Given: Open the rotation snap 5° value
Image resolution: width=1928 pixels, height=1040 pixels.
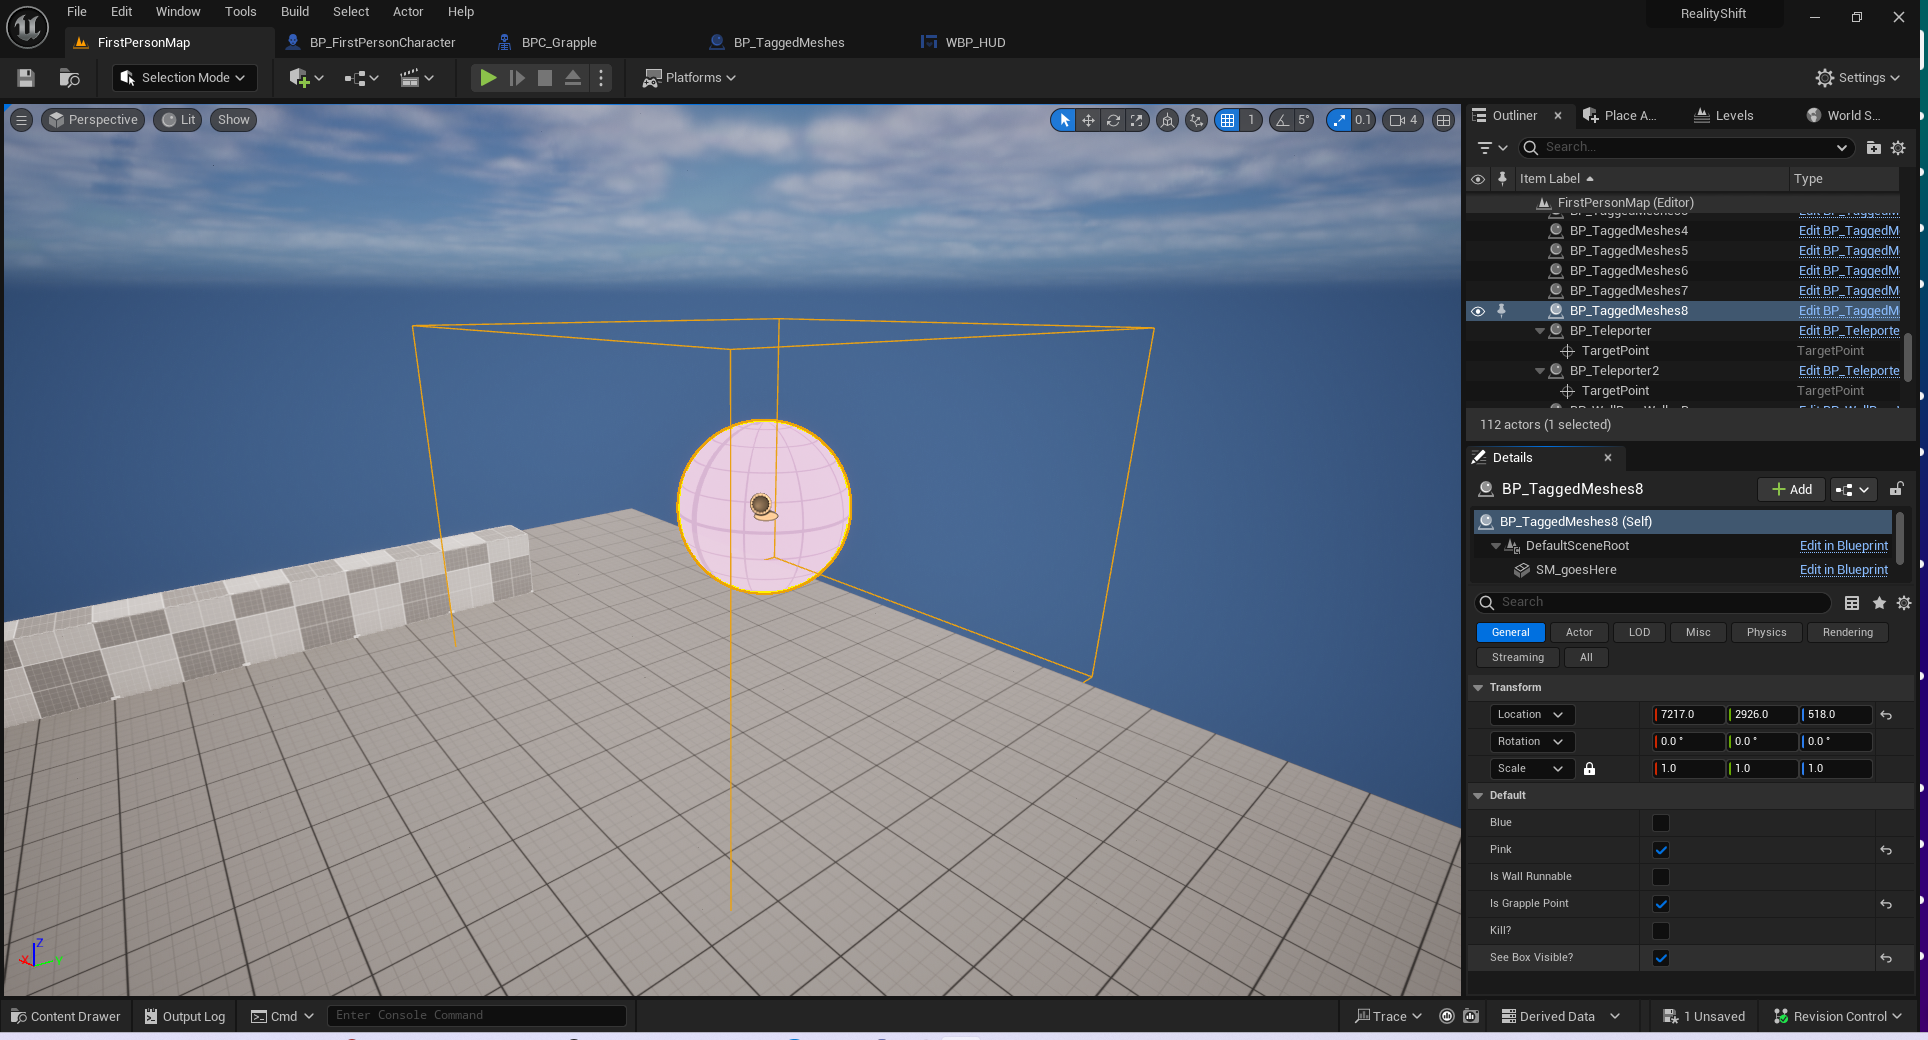Looking at the screenshot, I should pos(1304,120).
